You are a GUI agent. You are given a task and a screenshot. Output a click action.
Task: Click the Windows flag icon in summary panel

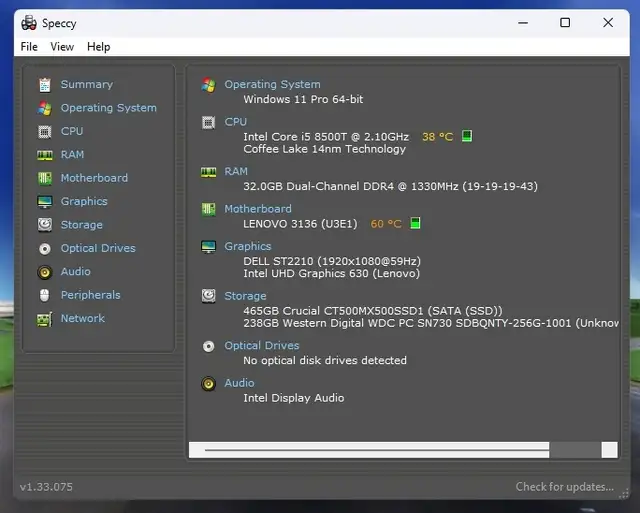coord(208,85)
